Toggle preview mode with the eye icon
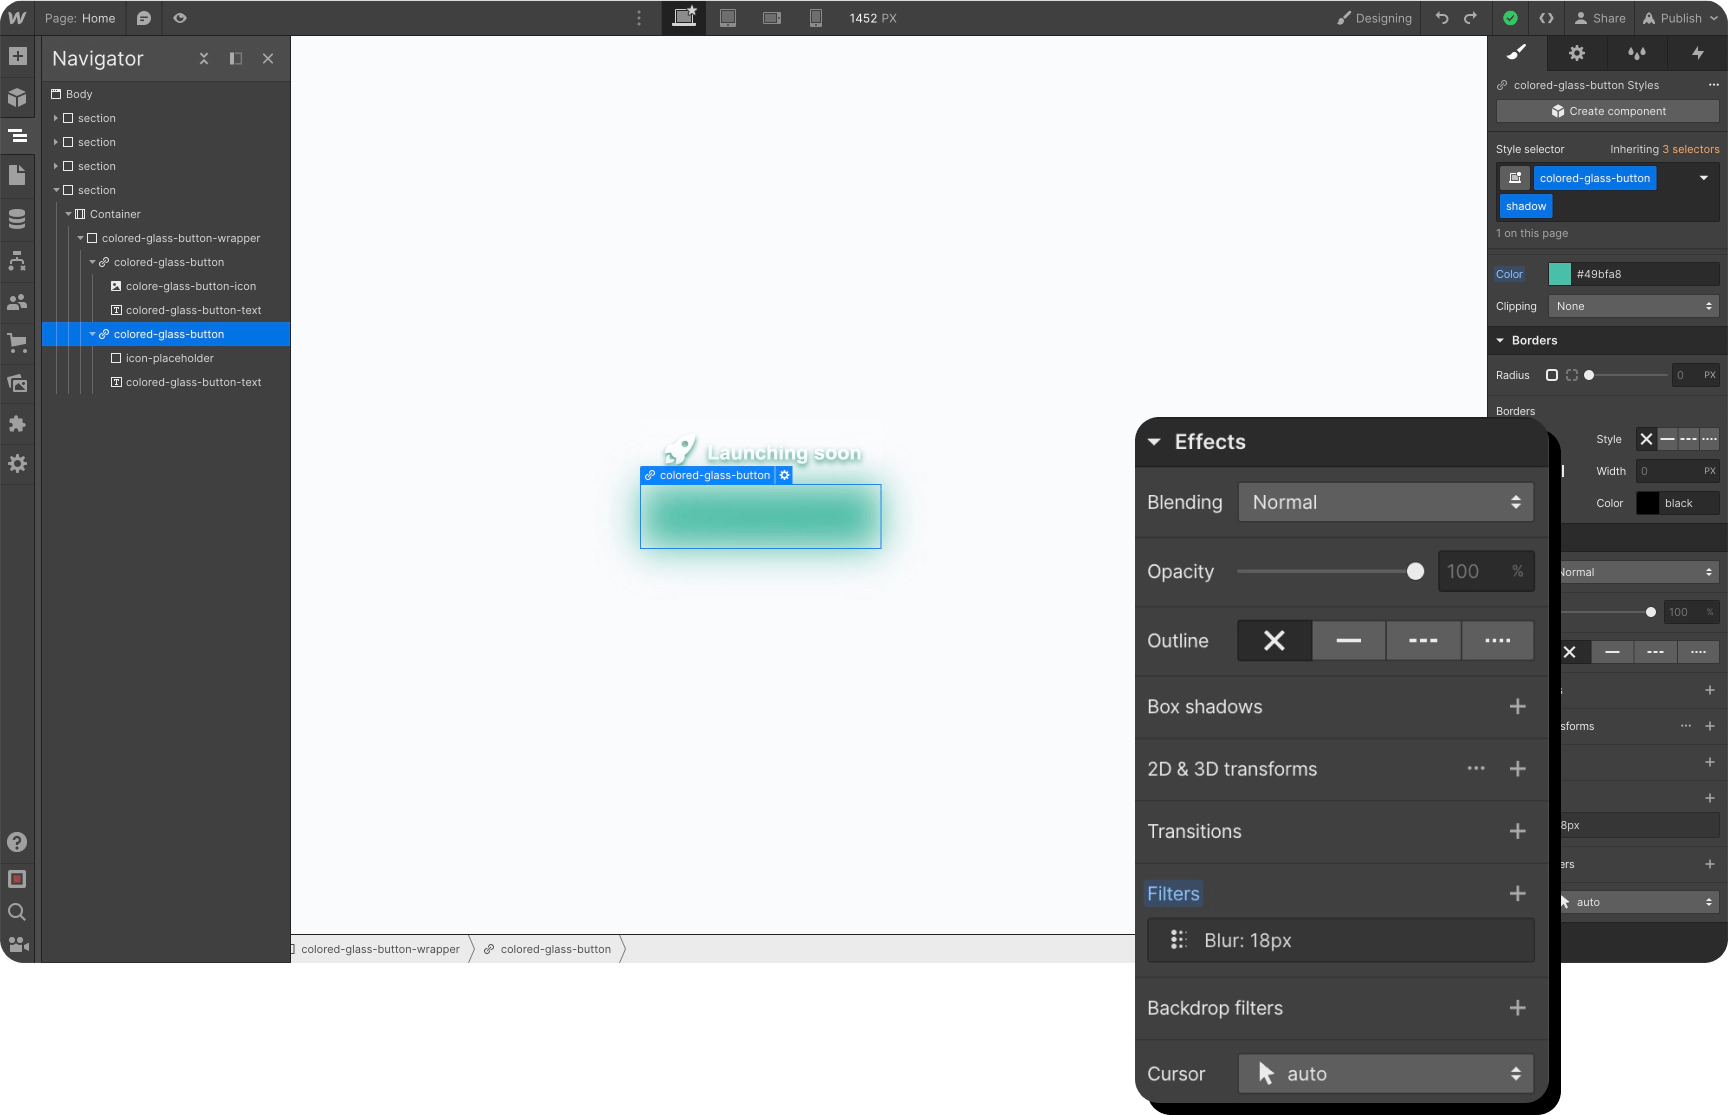Screen dimensions: 1728x1115 tap(179, 17)
